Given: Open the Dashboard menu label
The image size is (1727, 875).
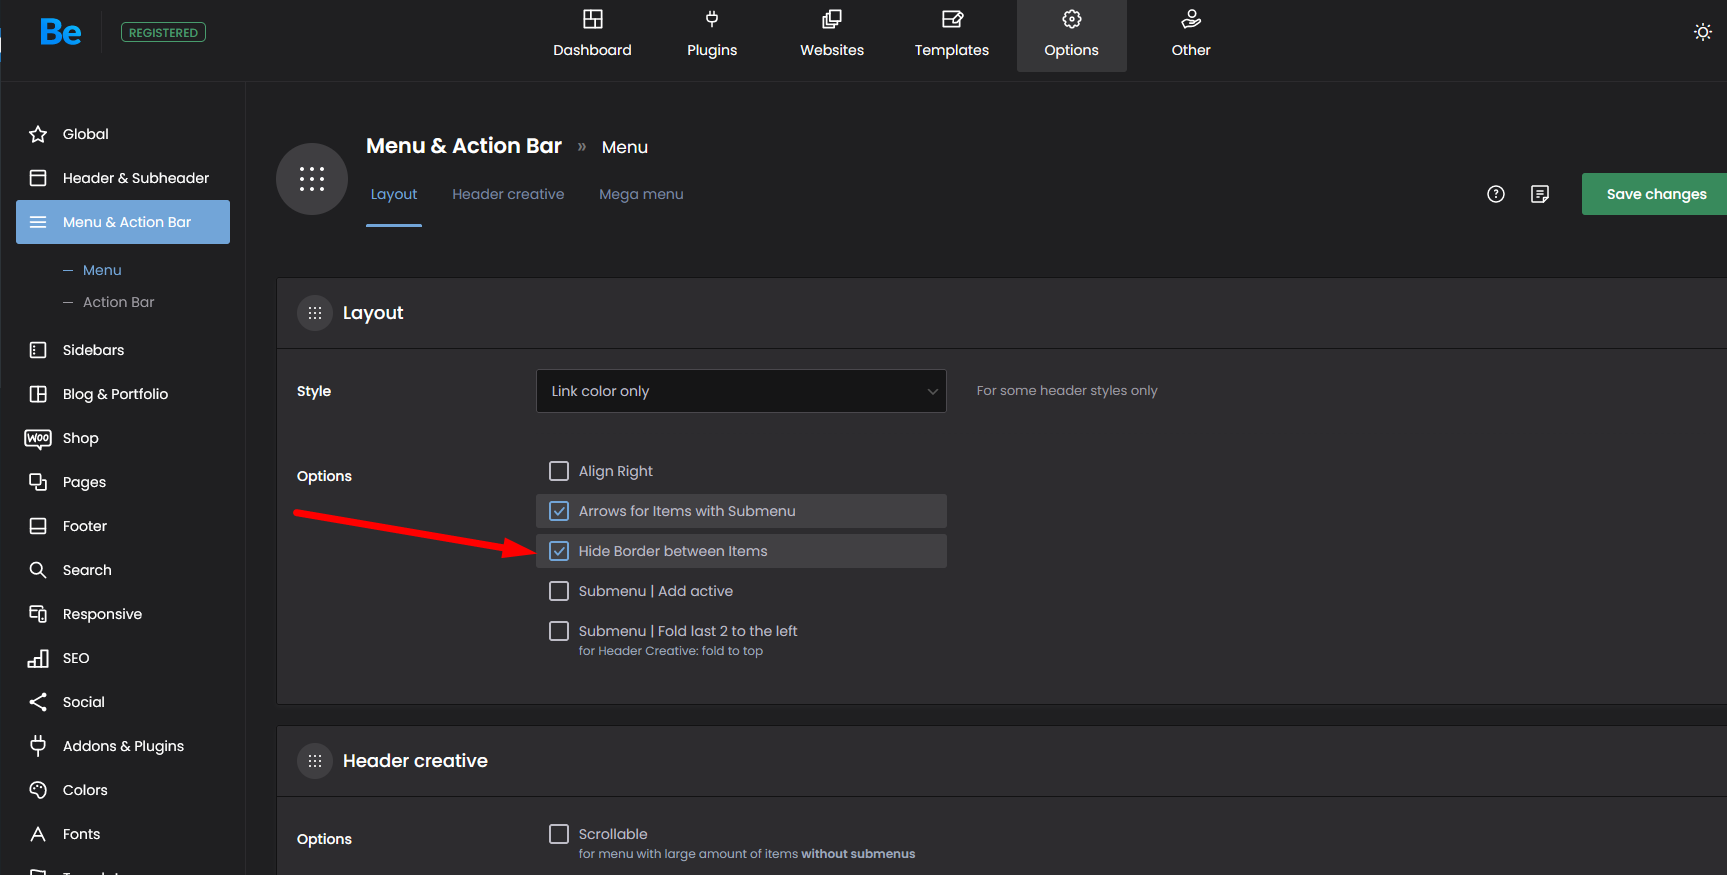Looking at the screenshot, I should coord(593,50).
